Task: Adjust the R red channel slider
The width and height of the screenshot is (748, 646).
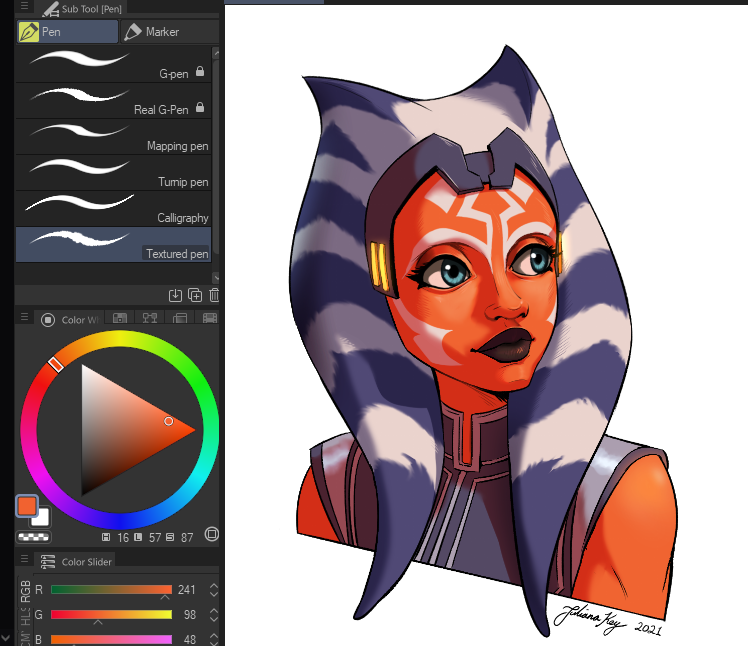Action: (111, 590)
